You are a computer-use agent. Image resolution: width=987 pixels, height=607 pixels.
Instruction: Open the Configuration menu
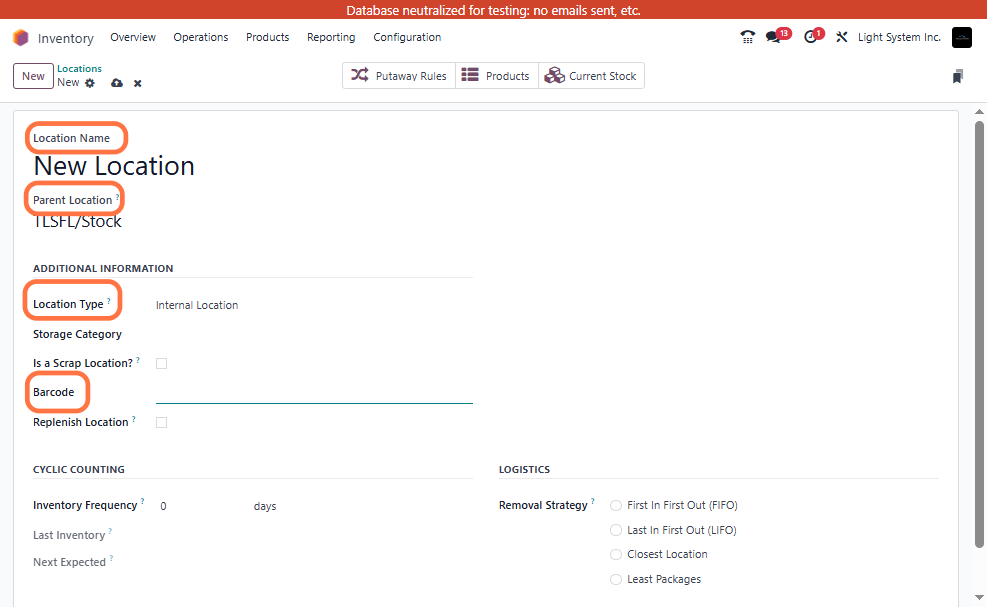tap(407, 37)
